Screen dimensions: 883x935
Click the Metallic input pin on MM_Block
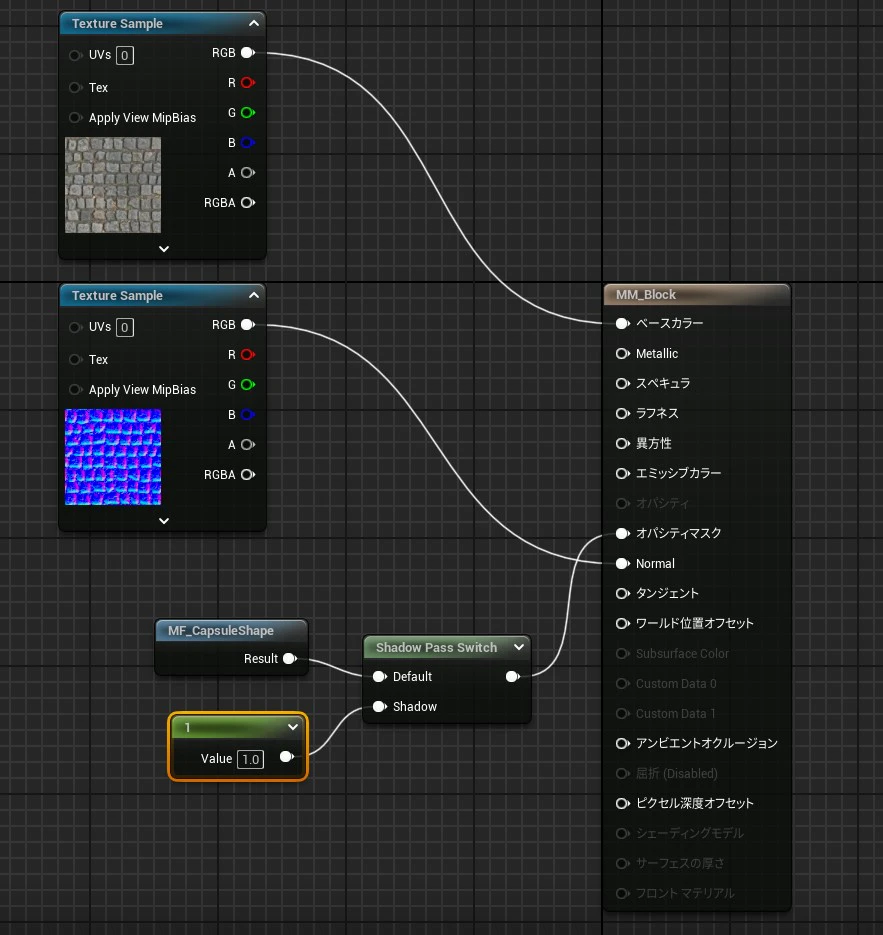(622, 354)
